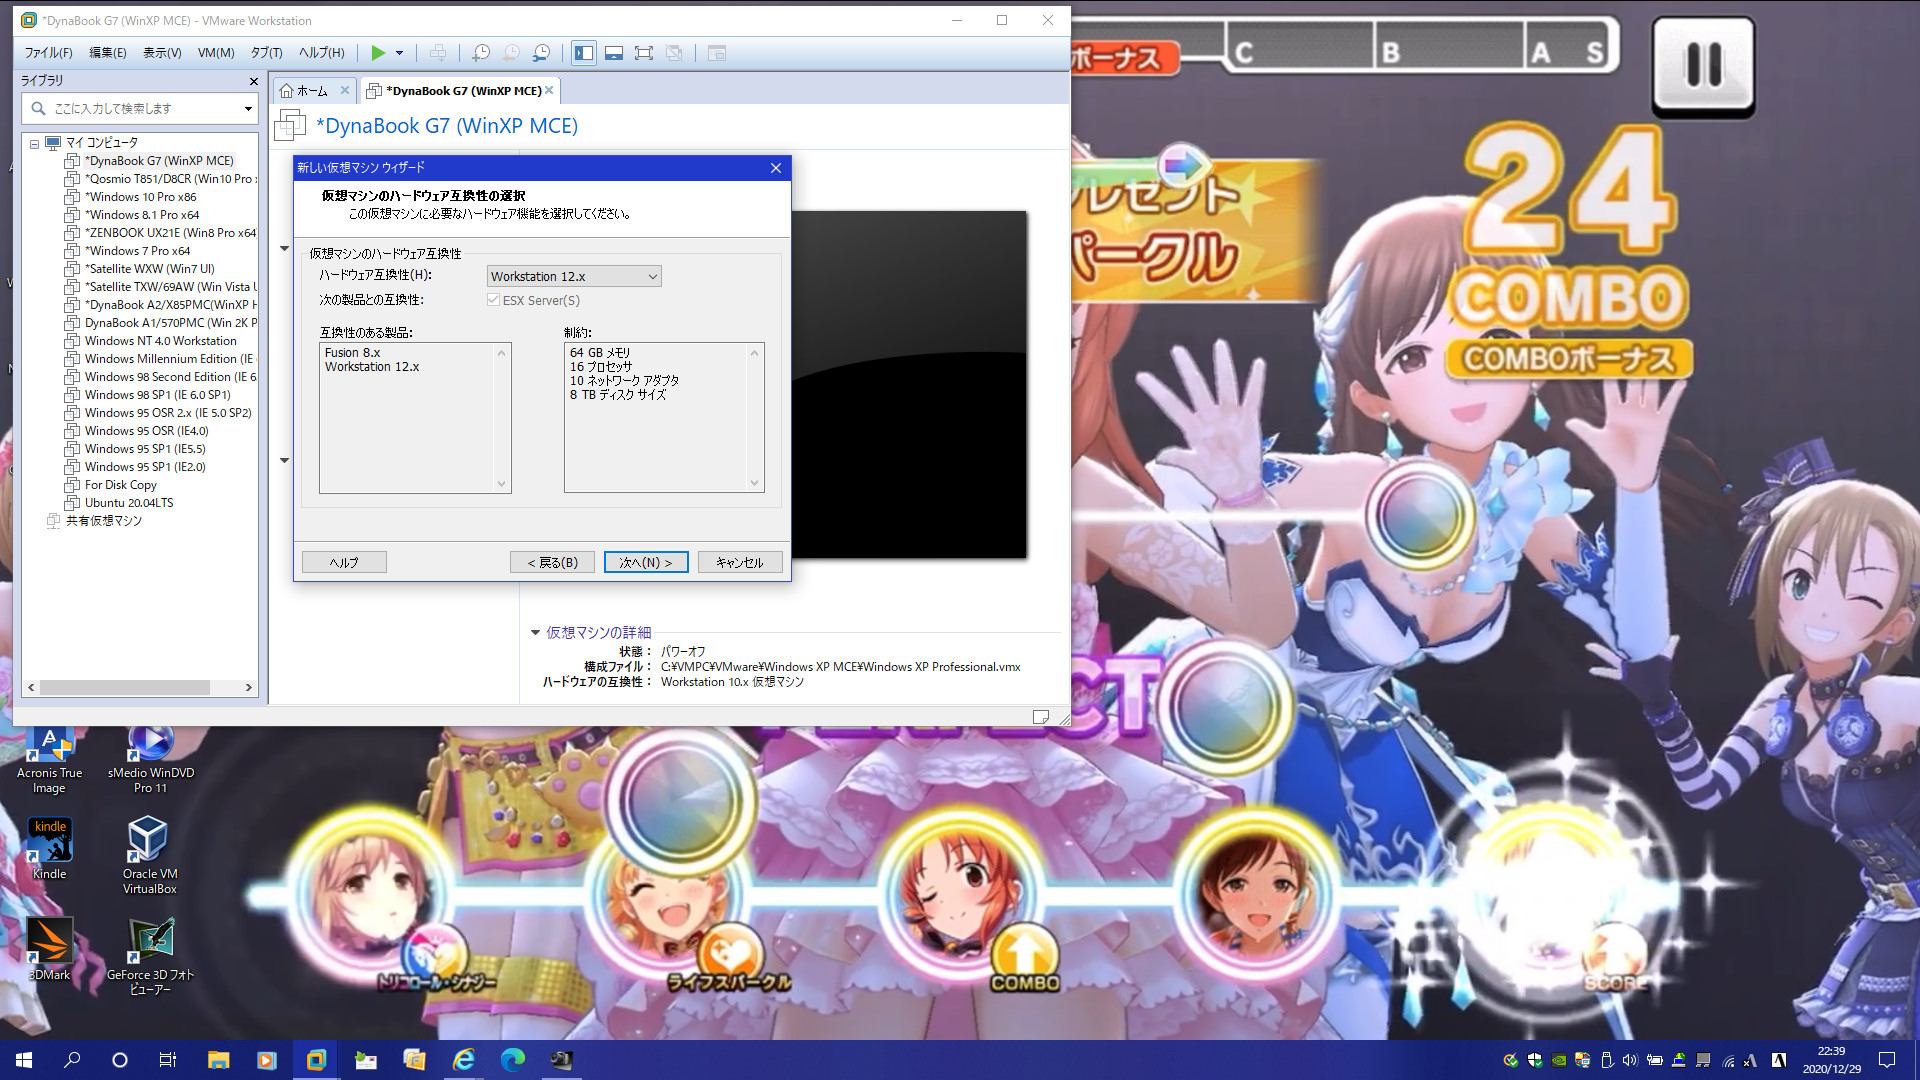Toggle the ESX Server(S) checkbox
1920x1080 pixels.
[493, 300]
